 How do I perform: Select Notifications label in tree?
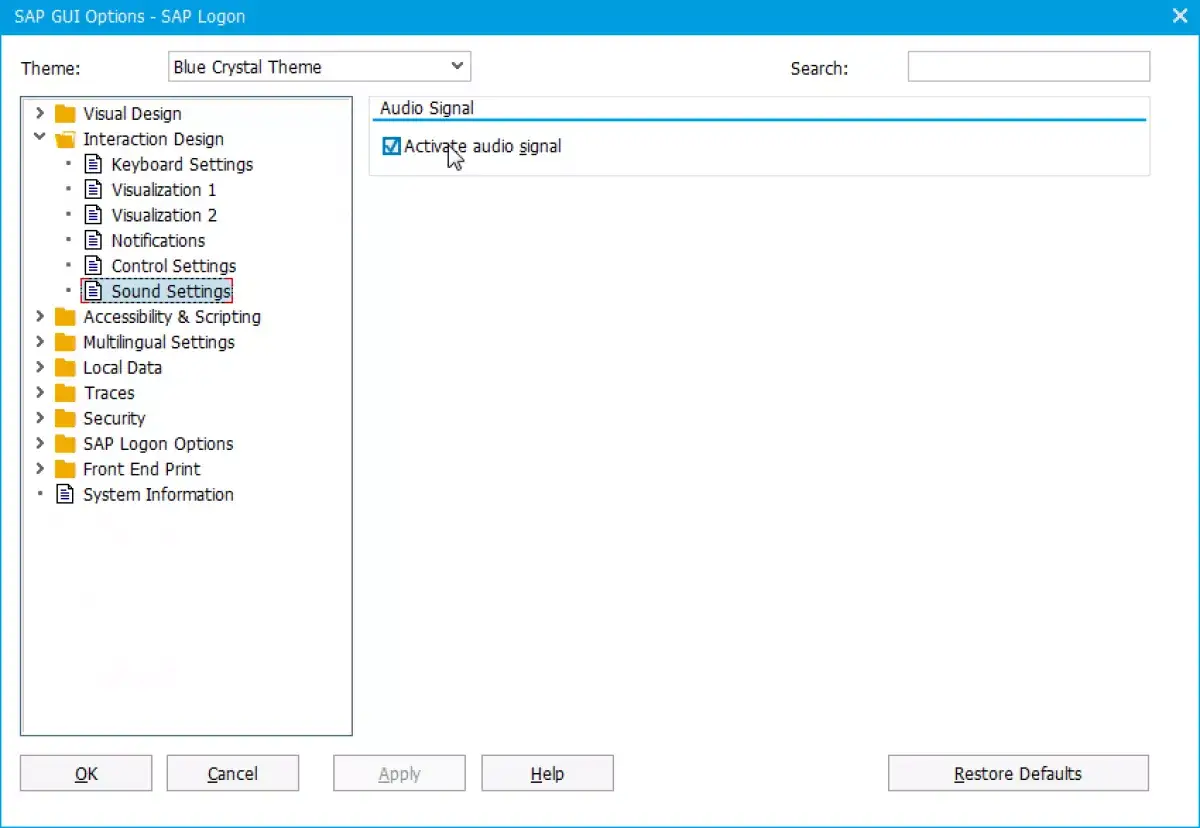(158, 240)
